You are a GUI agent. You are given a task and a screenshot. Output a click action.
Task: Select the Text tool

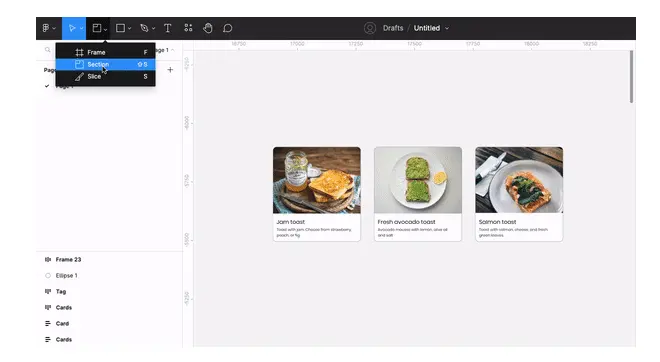coord(168,28)
